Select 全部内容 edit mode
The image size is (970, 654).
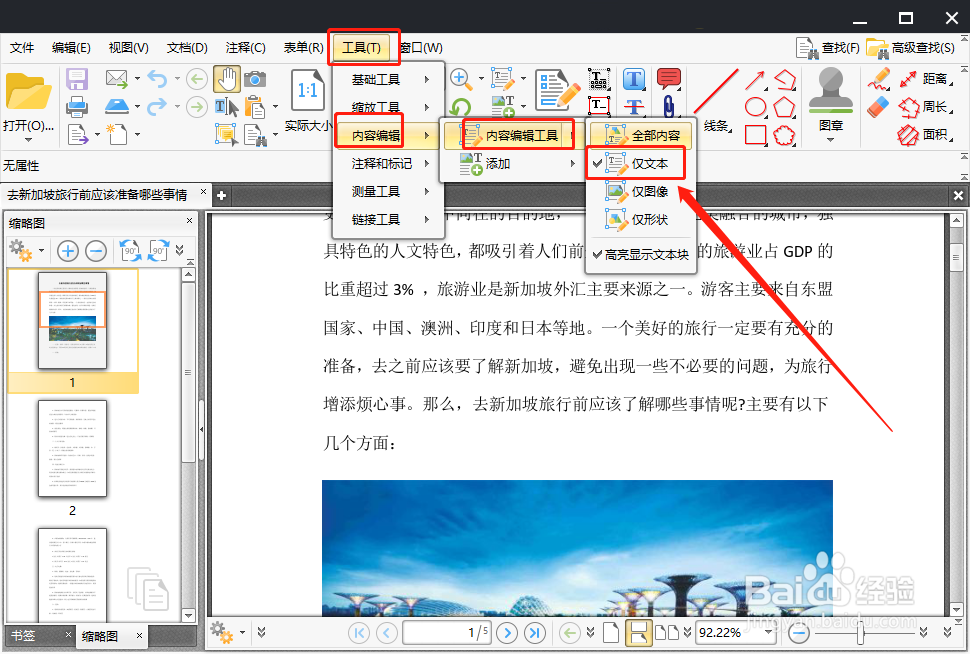640,136
